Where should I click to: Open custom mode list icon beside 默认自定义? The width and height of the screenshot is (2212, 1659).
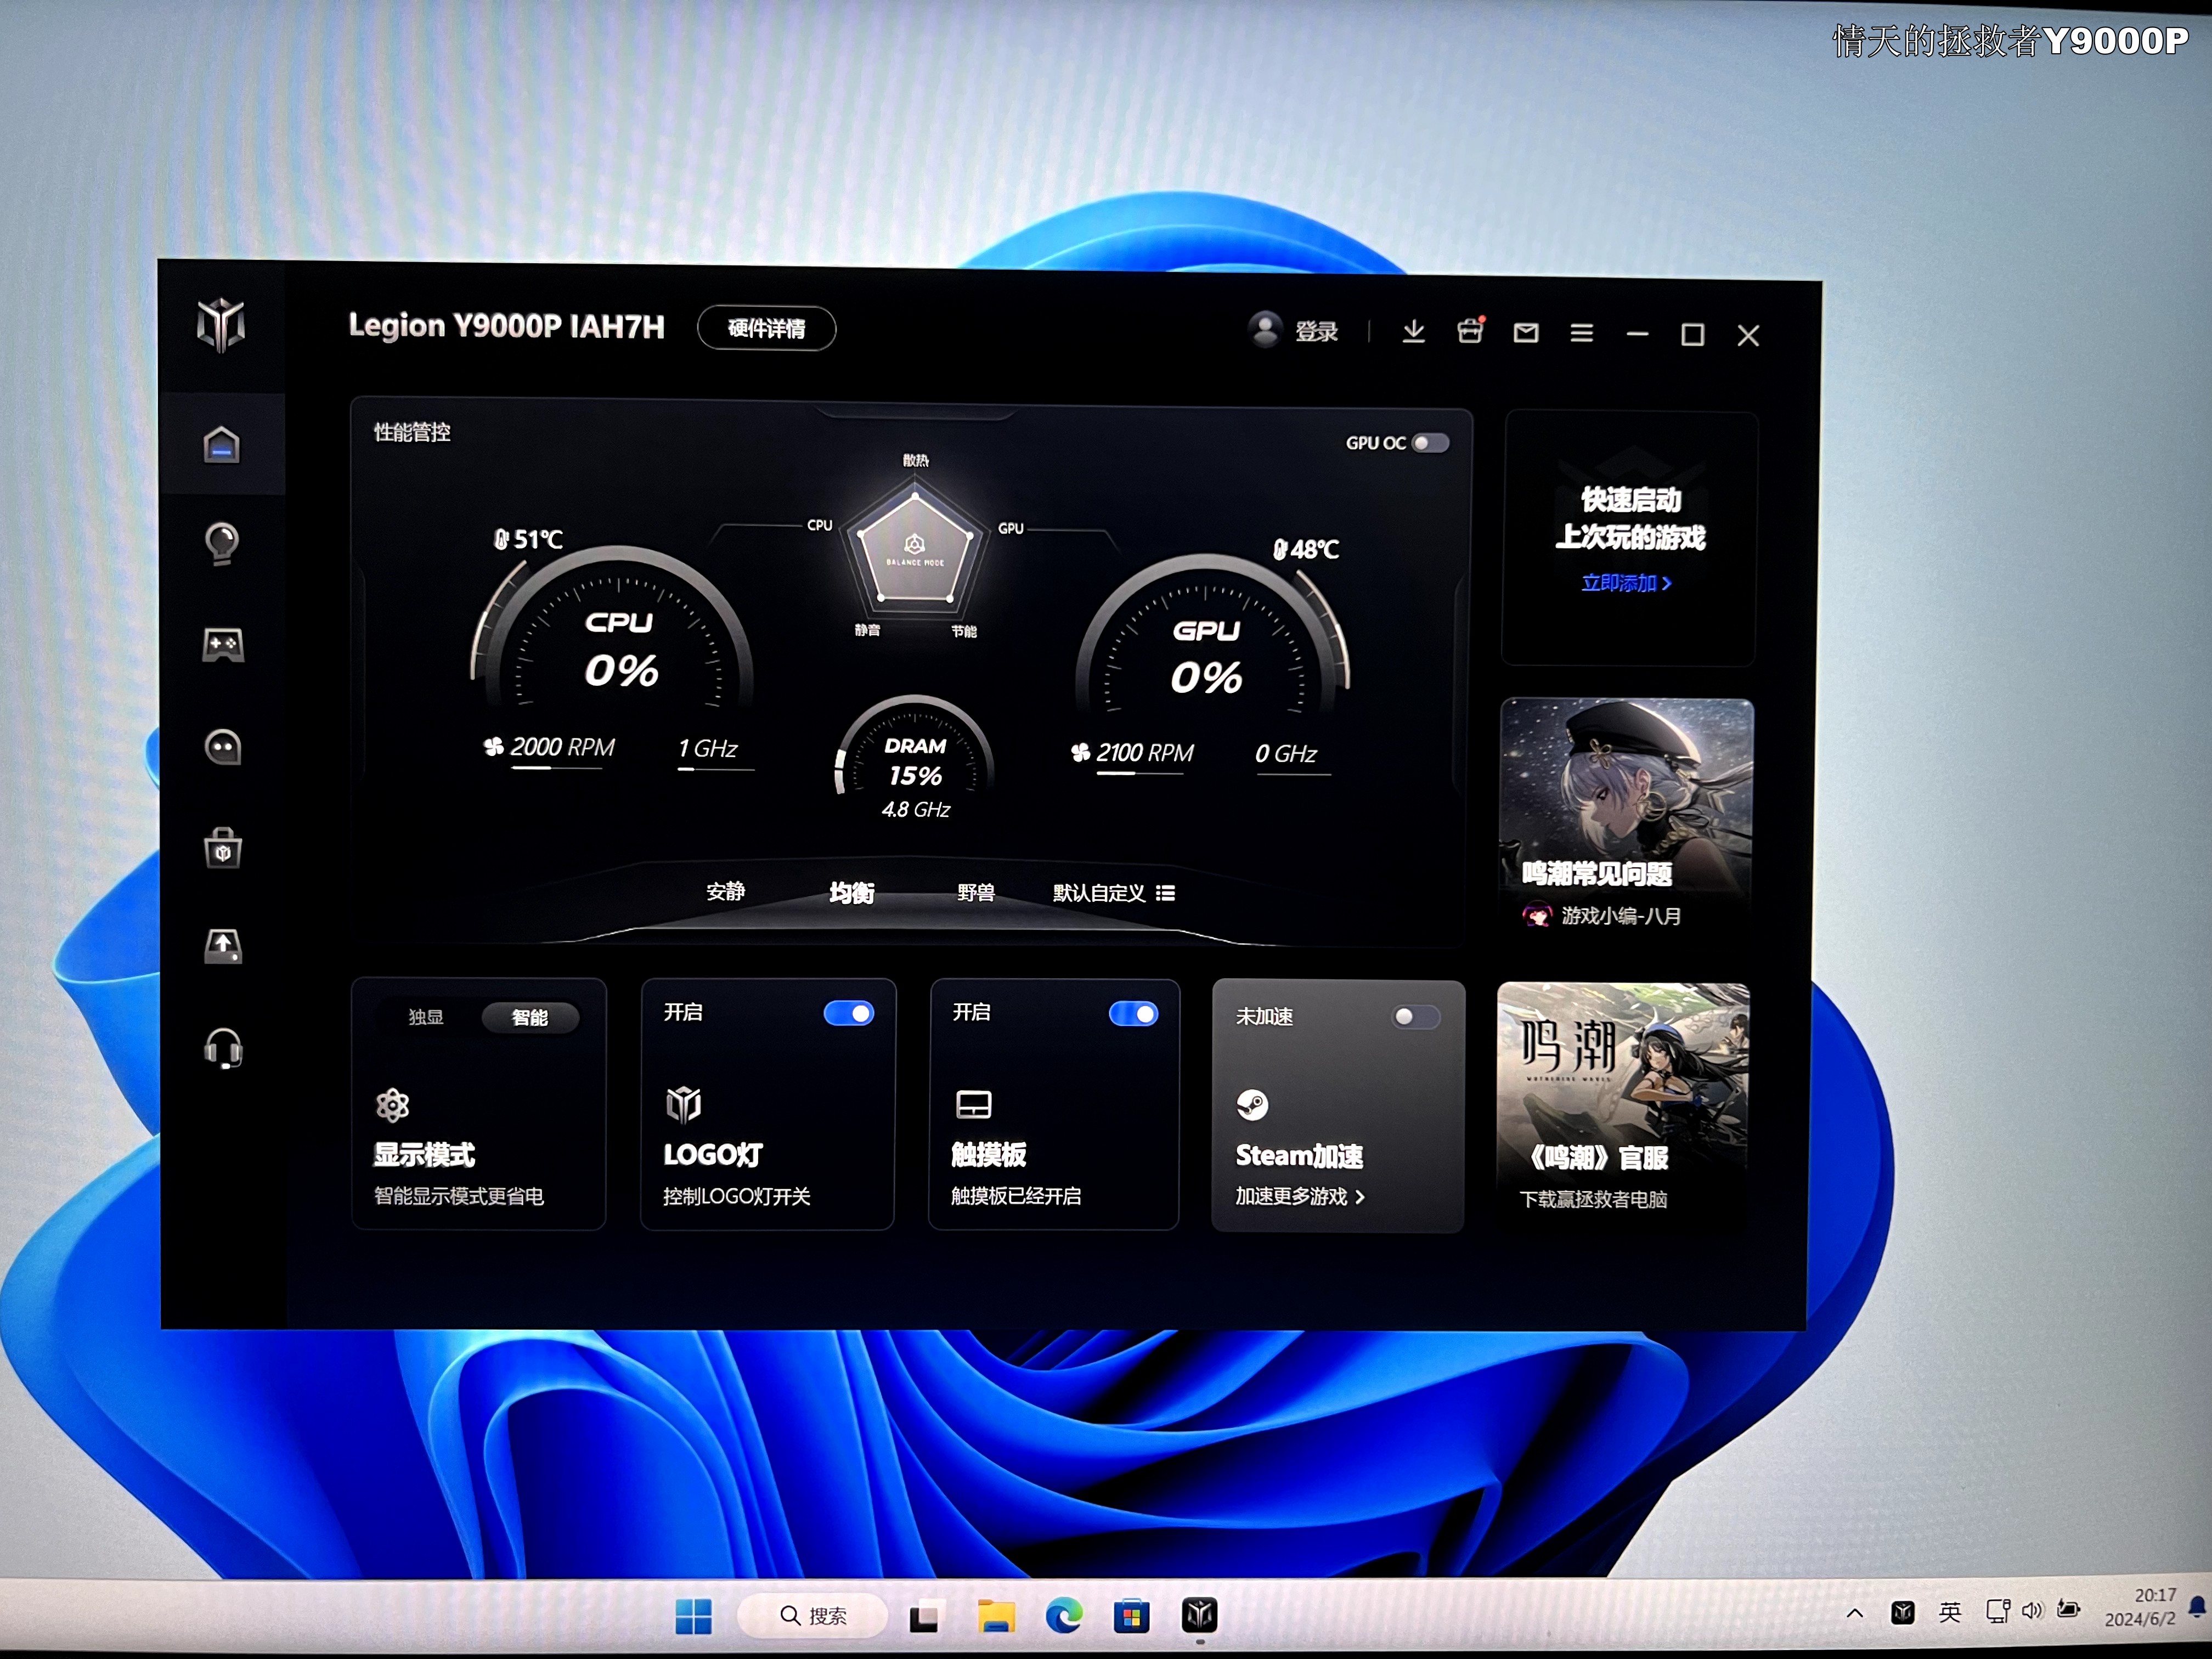point(1165,893)
